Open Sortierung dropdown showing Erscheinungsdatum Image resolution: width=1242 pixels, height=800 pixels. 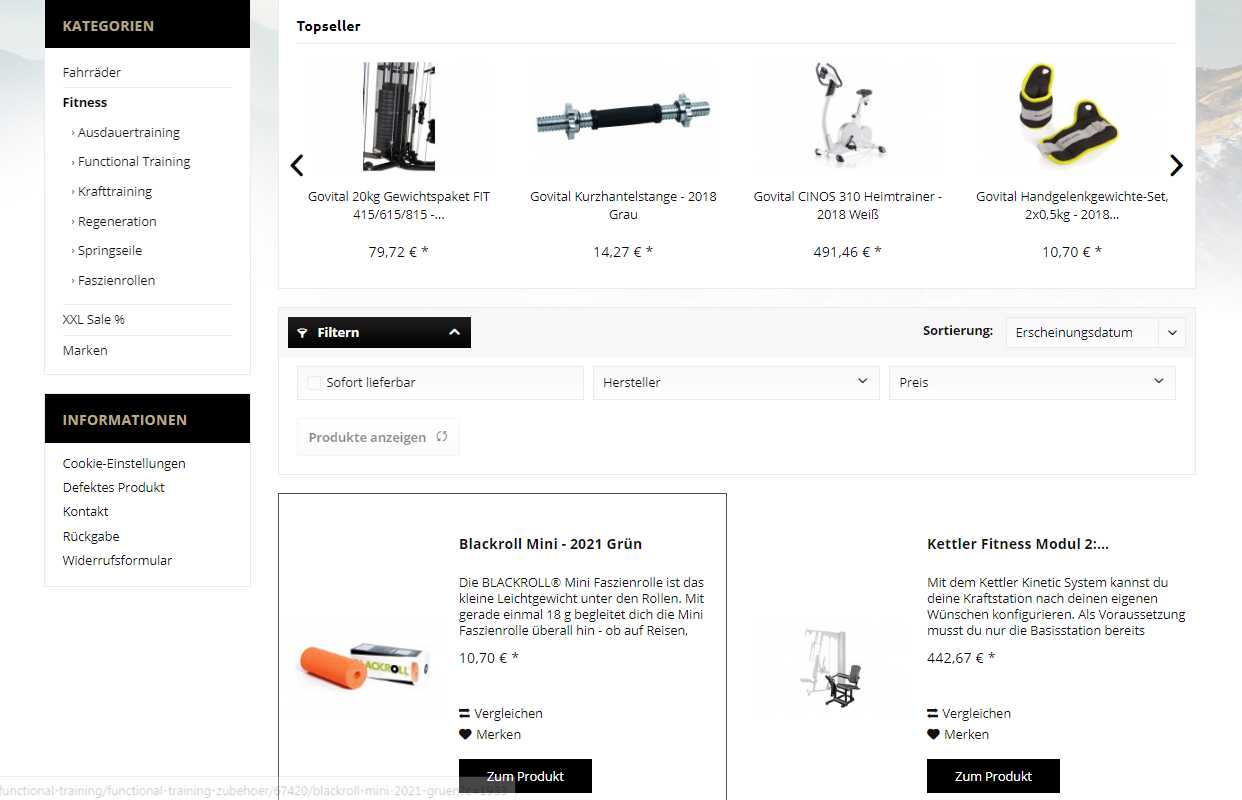pos(1095,332)
